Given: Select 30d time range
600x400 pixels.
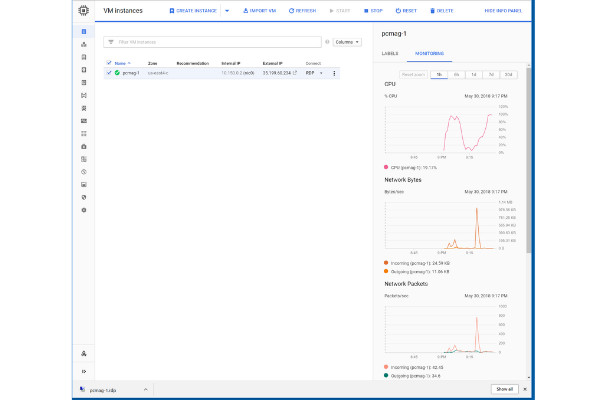Looking at the screenshot, I should click(509, 75).
